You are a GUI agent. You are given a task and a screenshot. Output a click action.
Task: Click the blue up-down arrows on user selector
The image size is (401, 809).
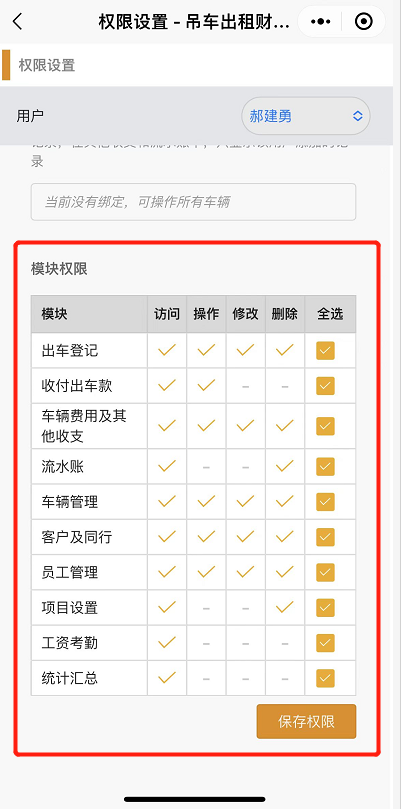coord(358,116)
